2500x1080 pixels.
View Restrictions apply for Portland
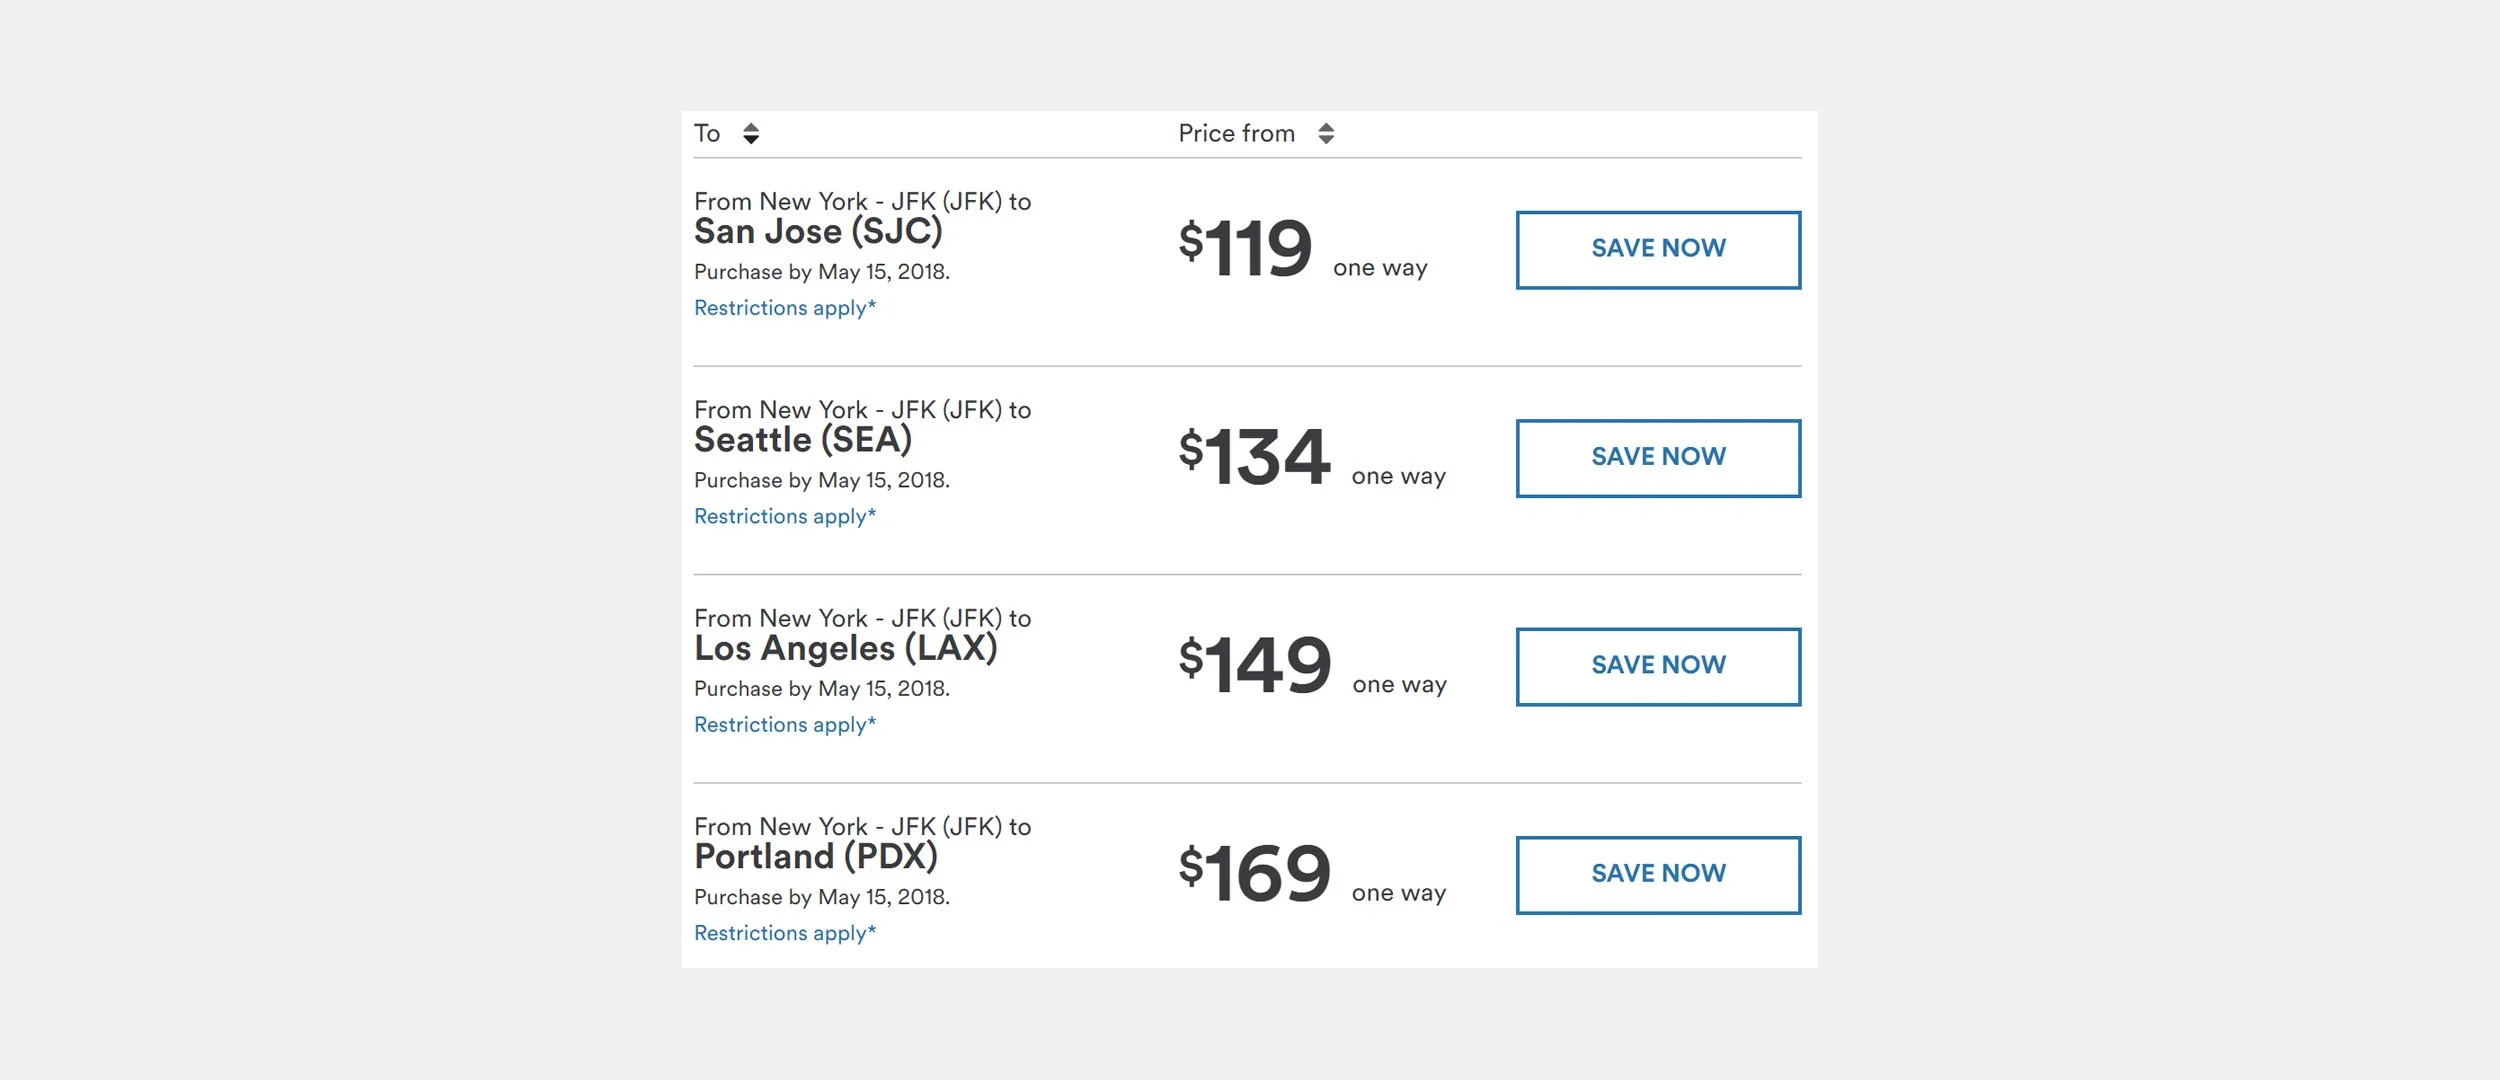(x=785, y=933)
